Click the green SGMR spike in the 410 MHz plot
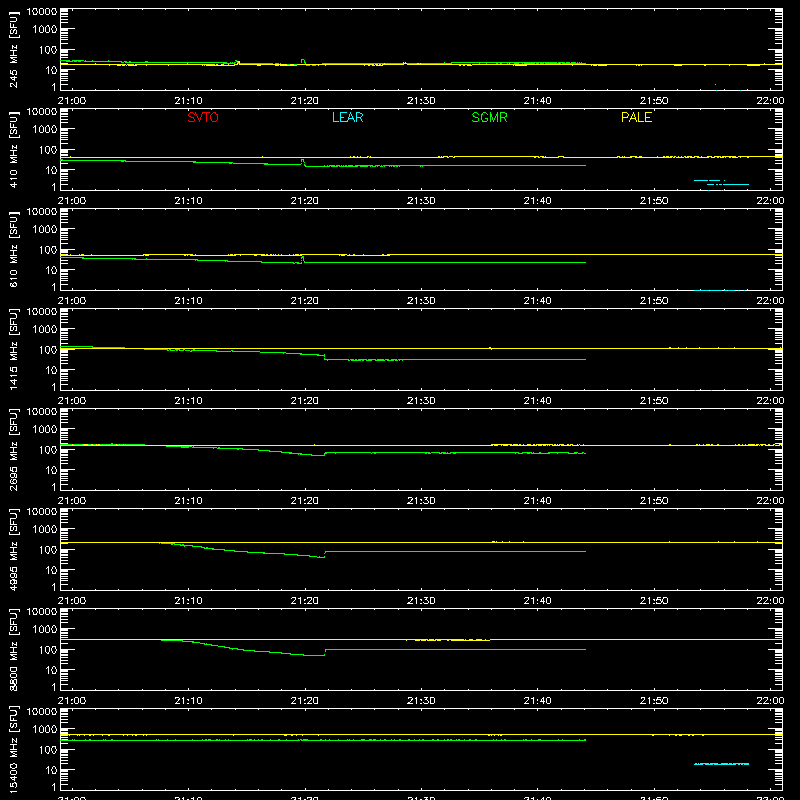This screenshot has width=800, height=800. point(303,162)
